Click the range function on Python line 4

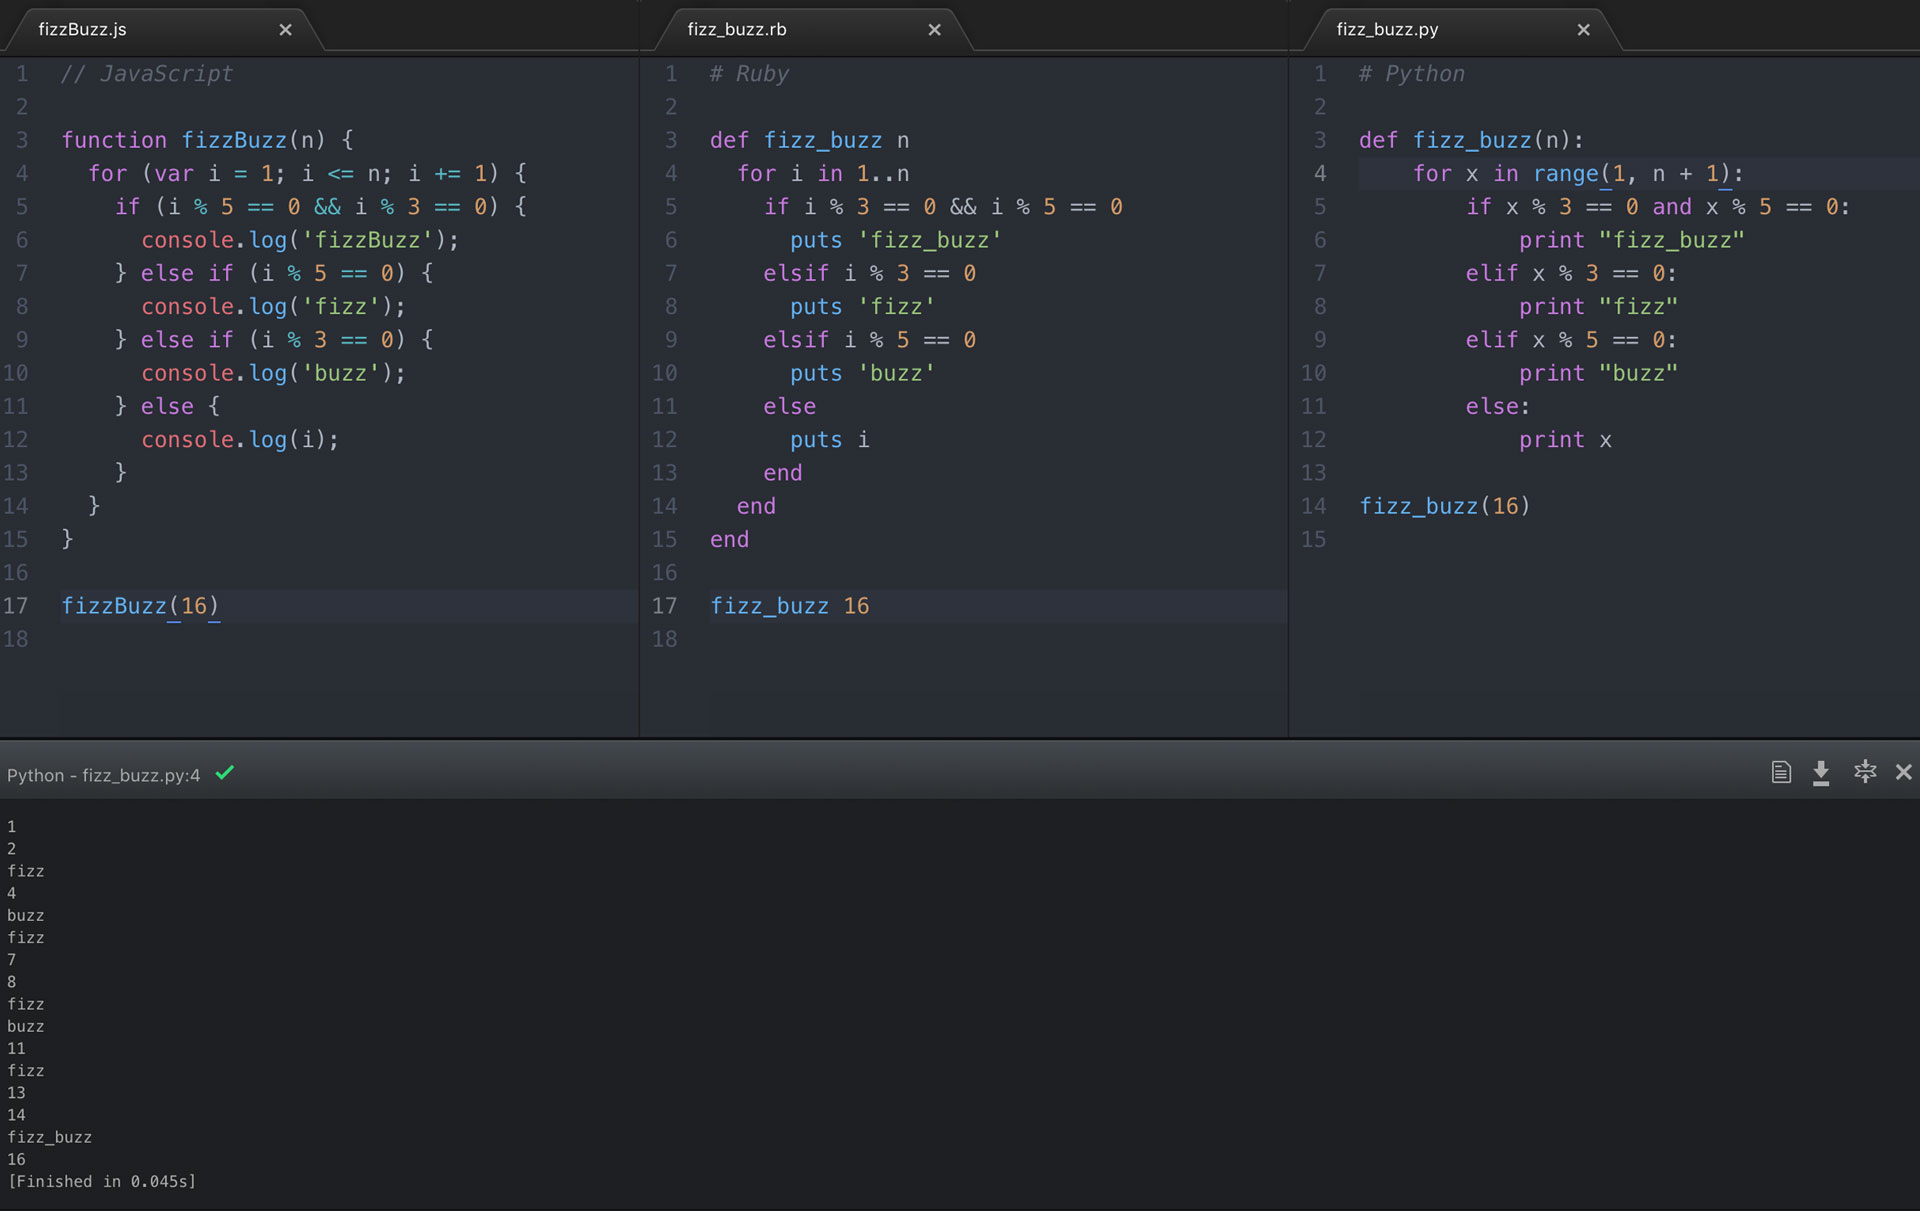point(1565,174)
